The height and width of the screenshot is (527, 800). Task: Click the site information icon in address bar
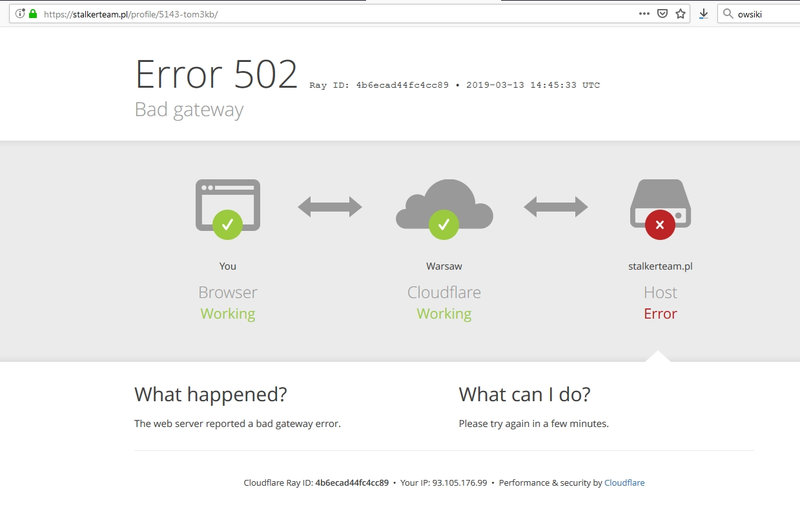pyautogui.click(x=20, y=14)
